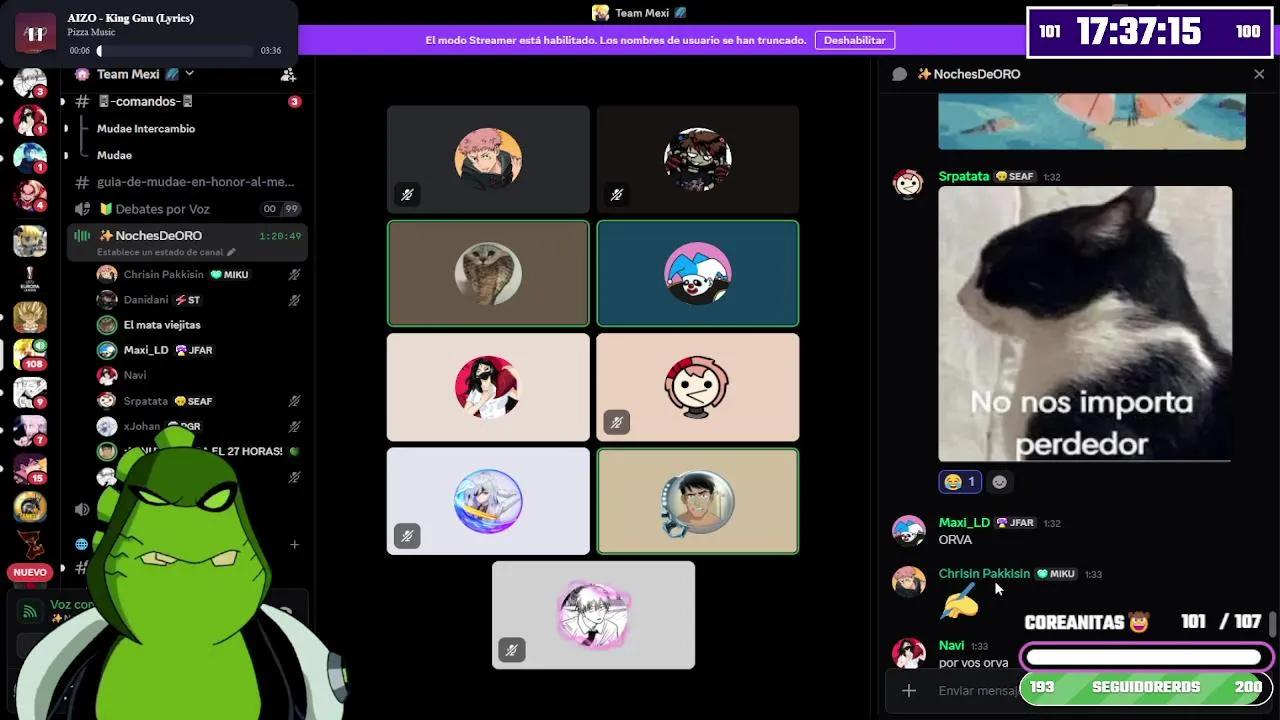
Task: Open the server icon with badge 7
Action: pyautogui.click(x=30, y=431)
